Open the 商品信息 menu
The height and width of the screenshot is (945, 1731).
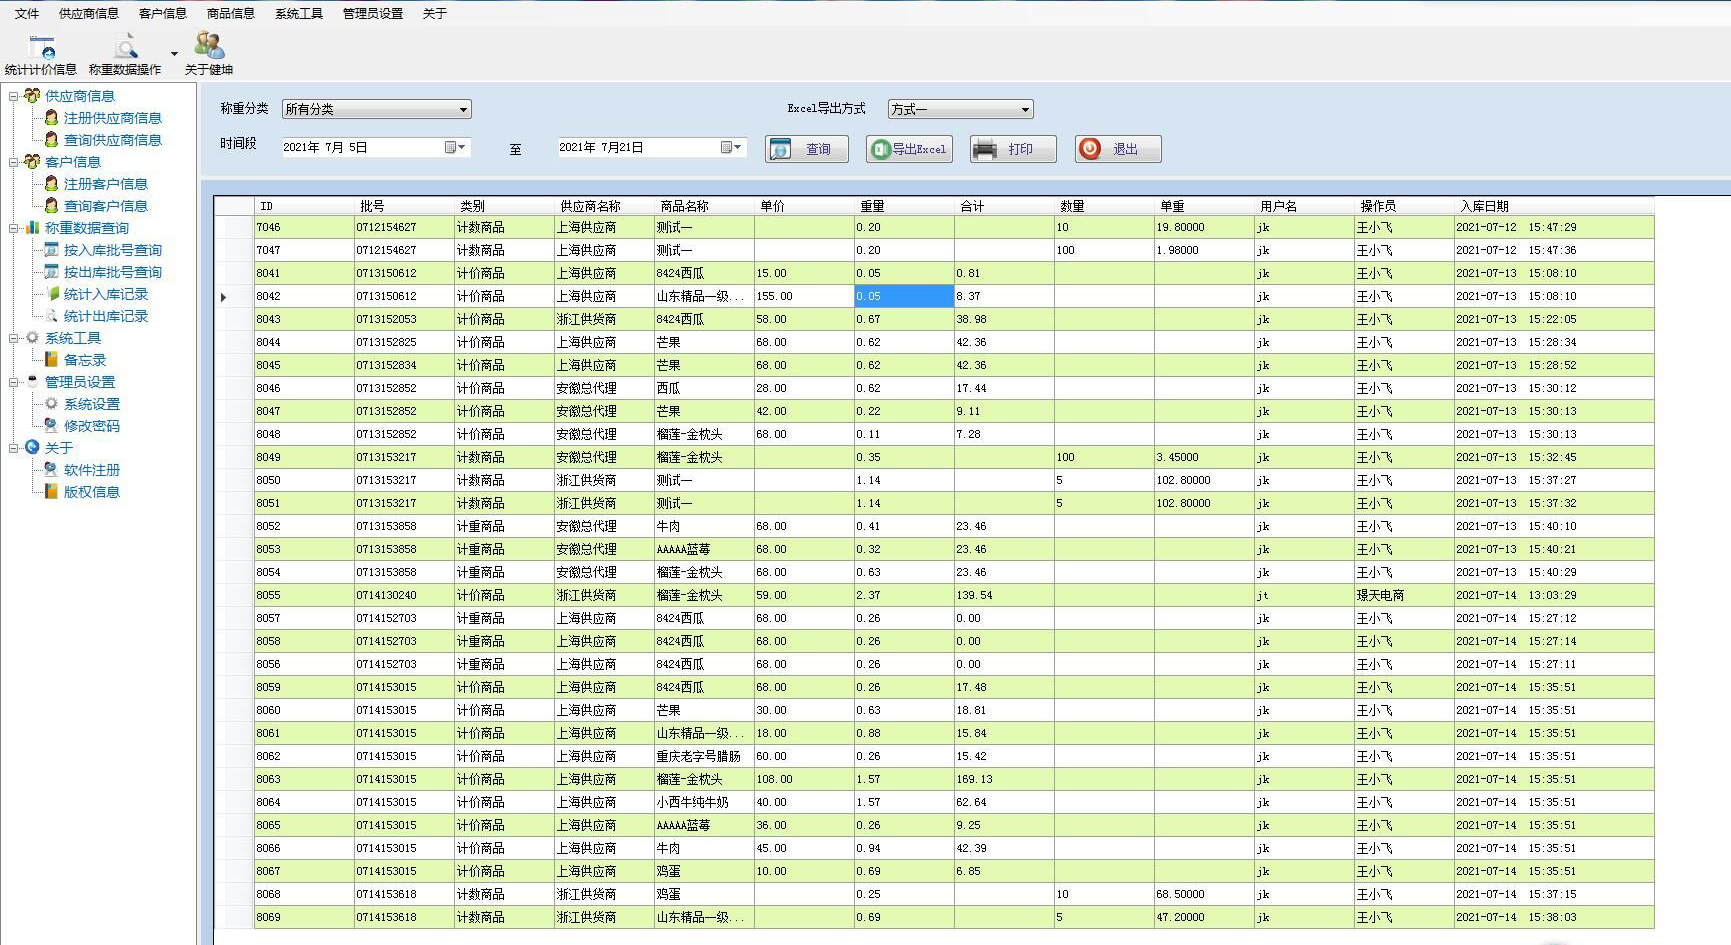click(x=231, y=13)
